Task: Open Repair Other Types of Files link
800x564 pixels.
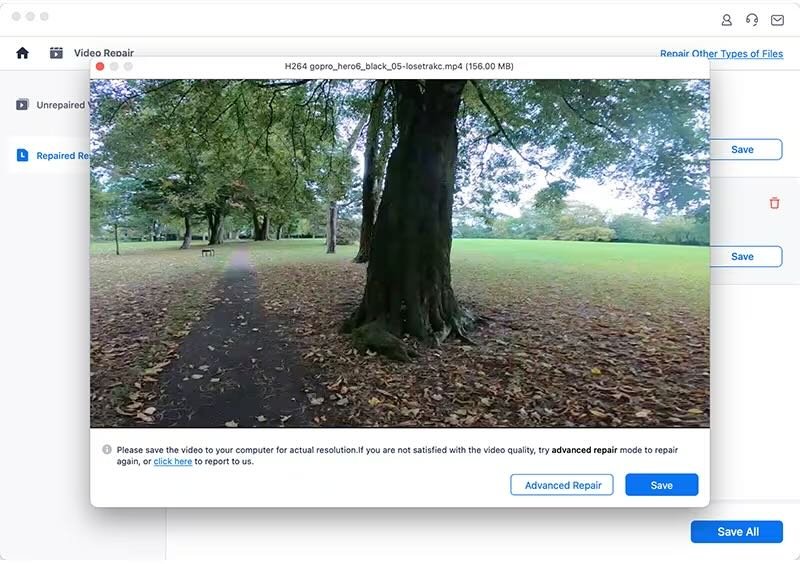Action: [x=721, y=54]
